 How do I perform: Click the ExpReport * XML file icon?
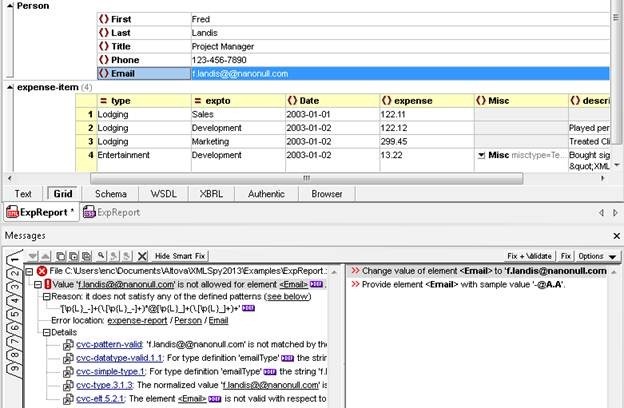coord(12,212)
